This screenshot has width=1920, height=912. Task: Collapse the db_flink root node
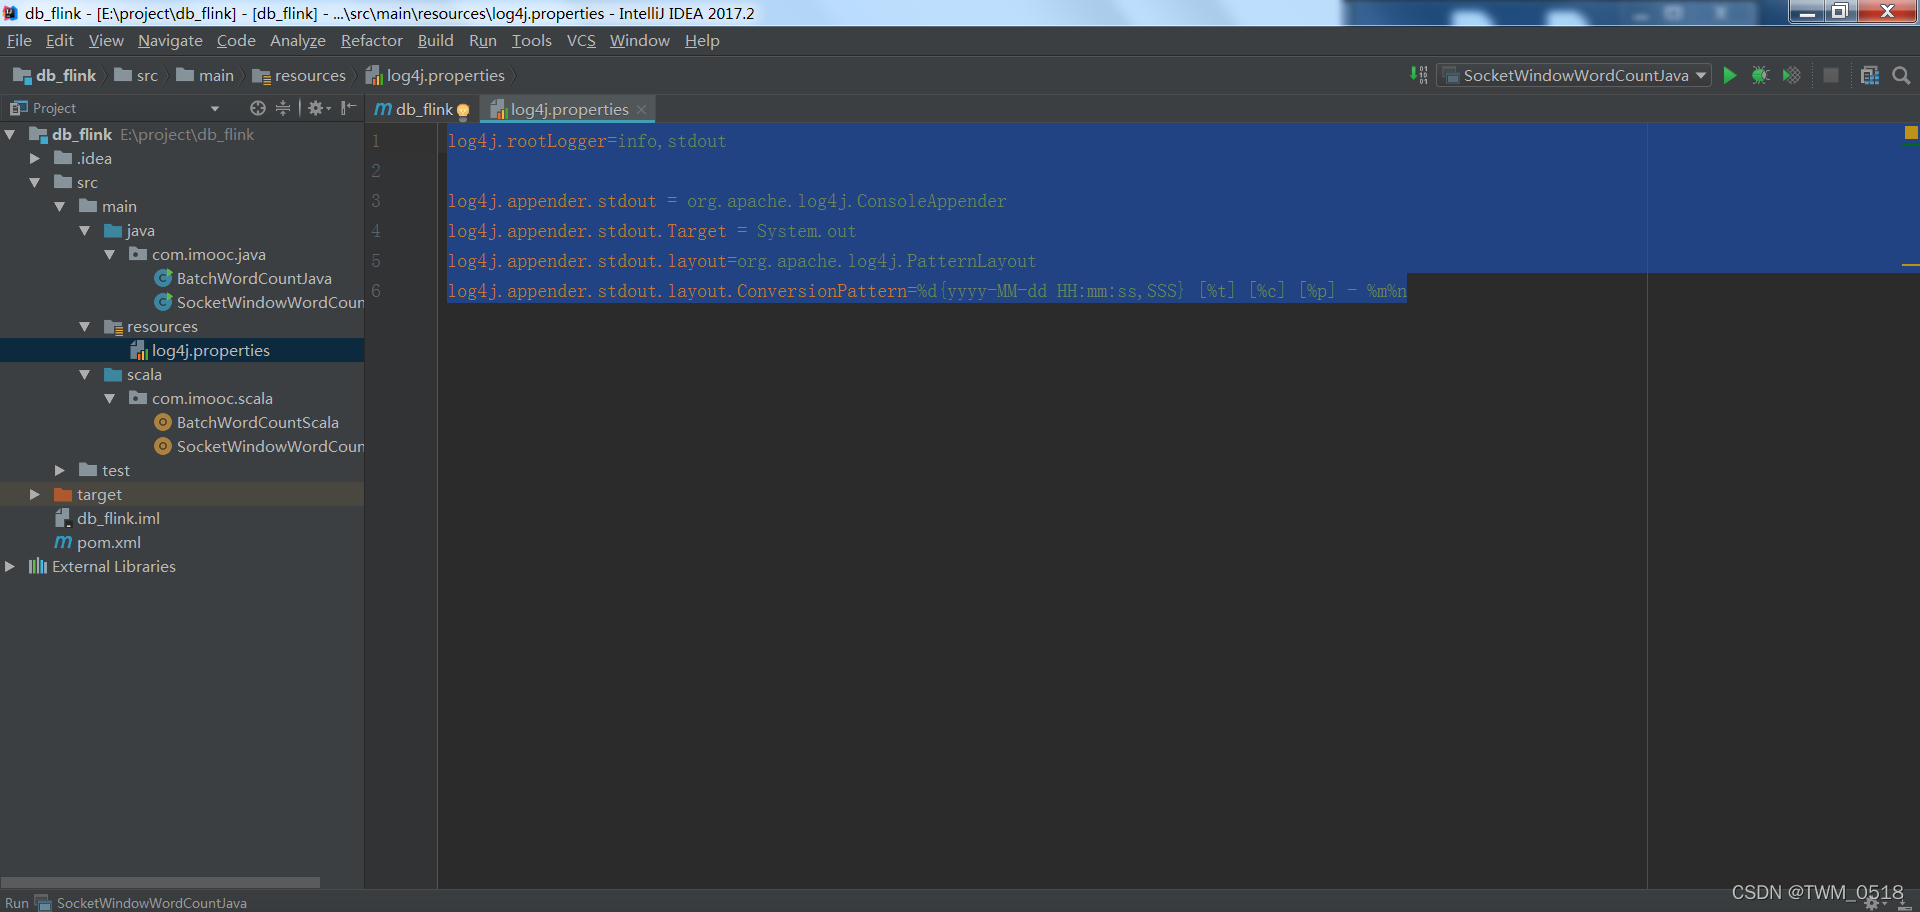coord(10,134)
